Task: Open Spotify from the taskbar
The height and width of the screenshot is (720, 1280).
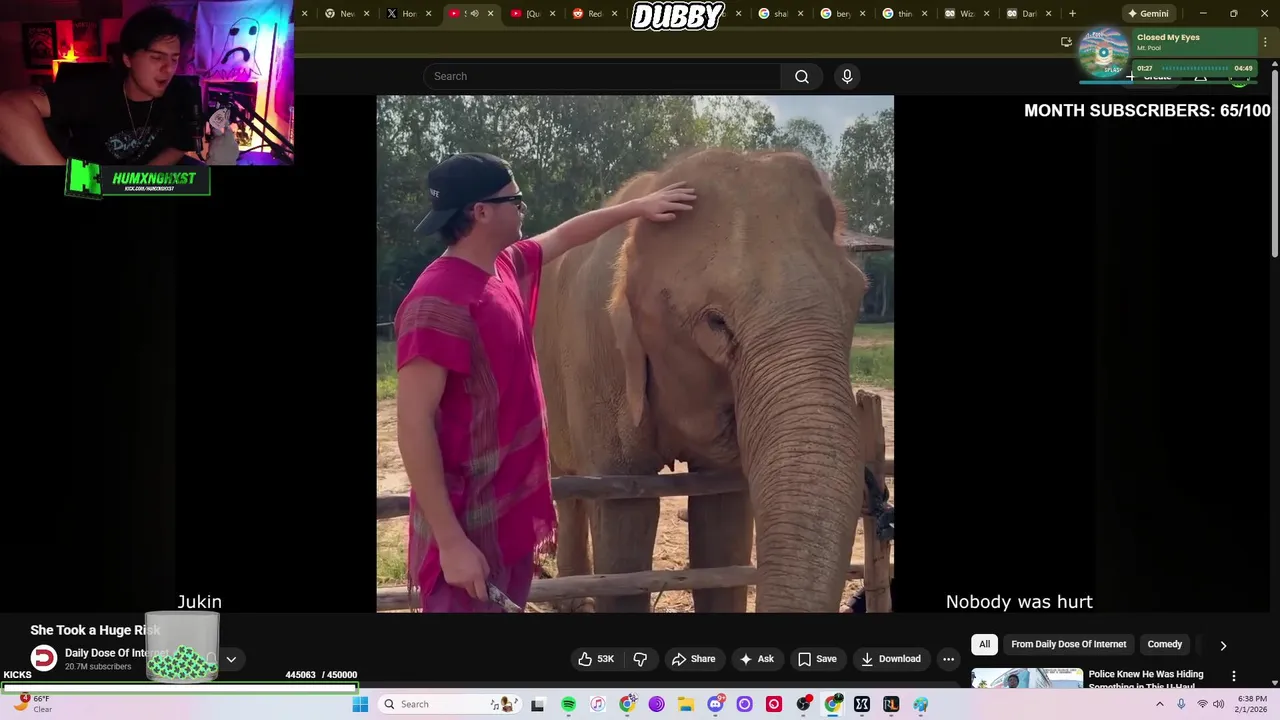Action: click(568, 704)
